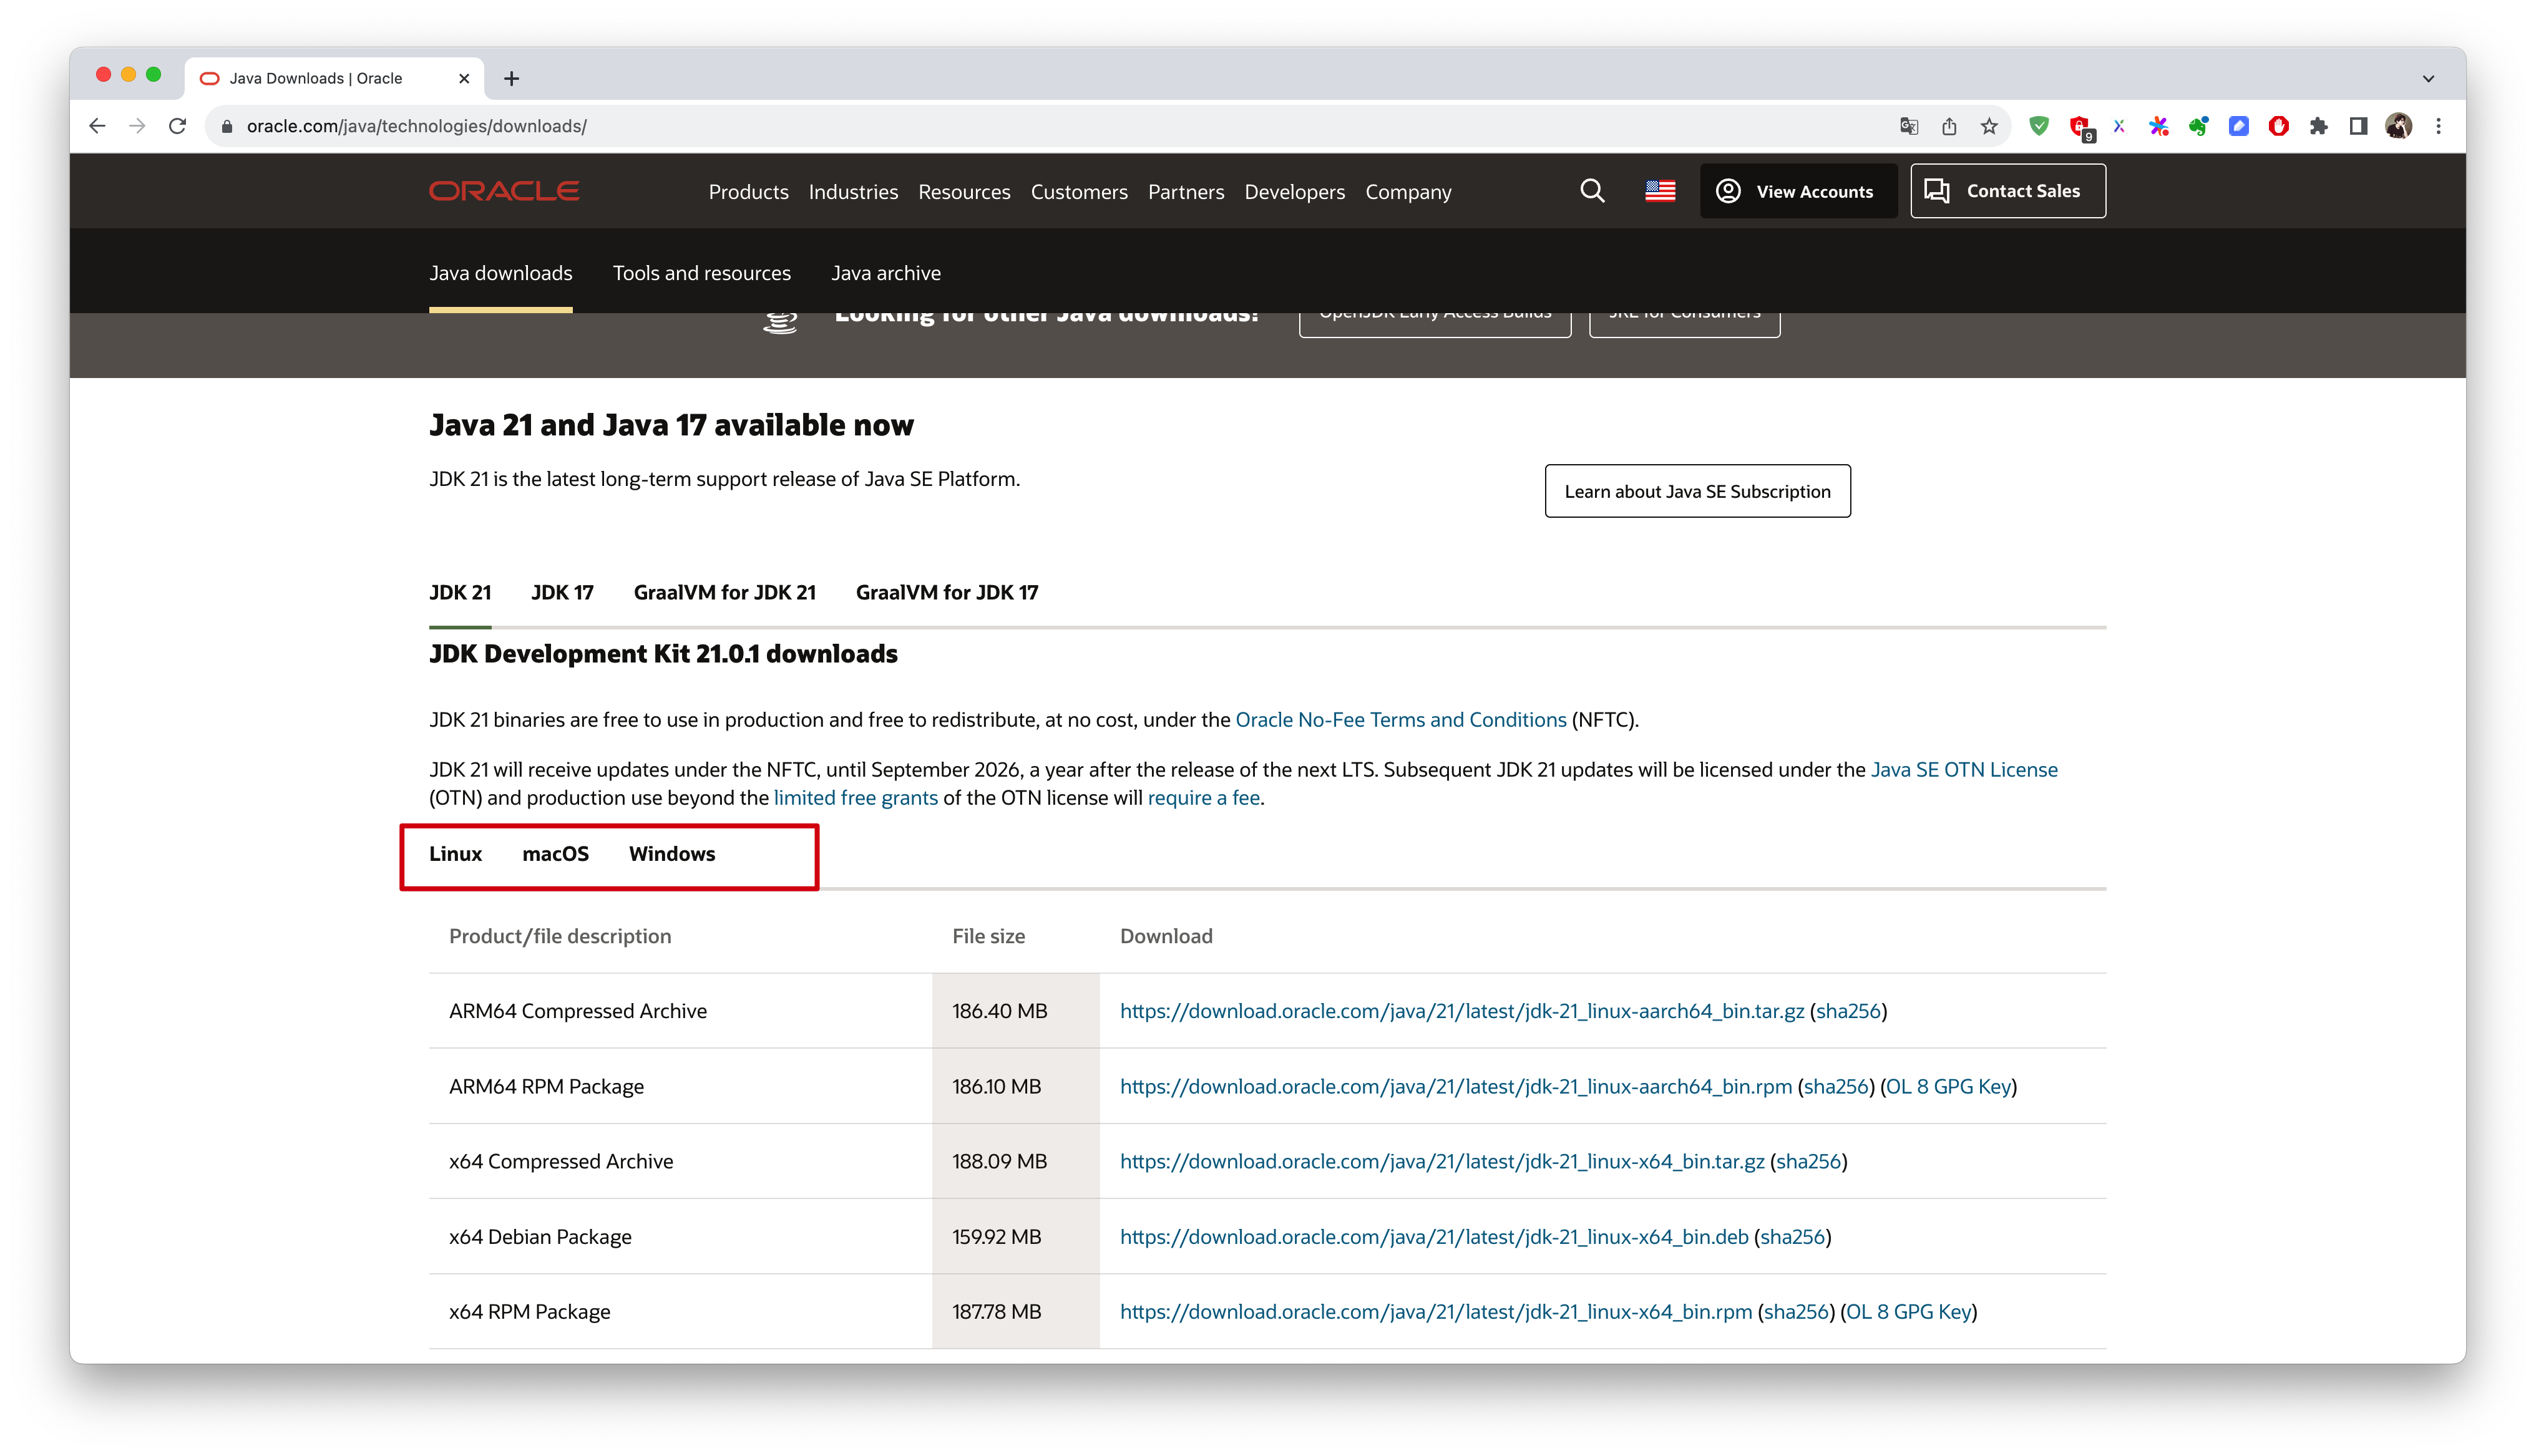Open OL 8 GPG Key for ARM64 RPM

pos(1948,1086)
